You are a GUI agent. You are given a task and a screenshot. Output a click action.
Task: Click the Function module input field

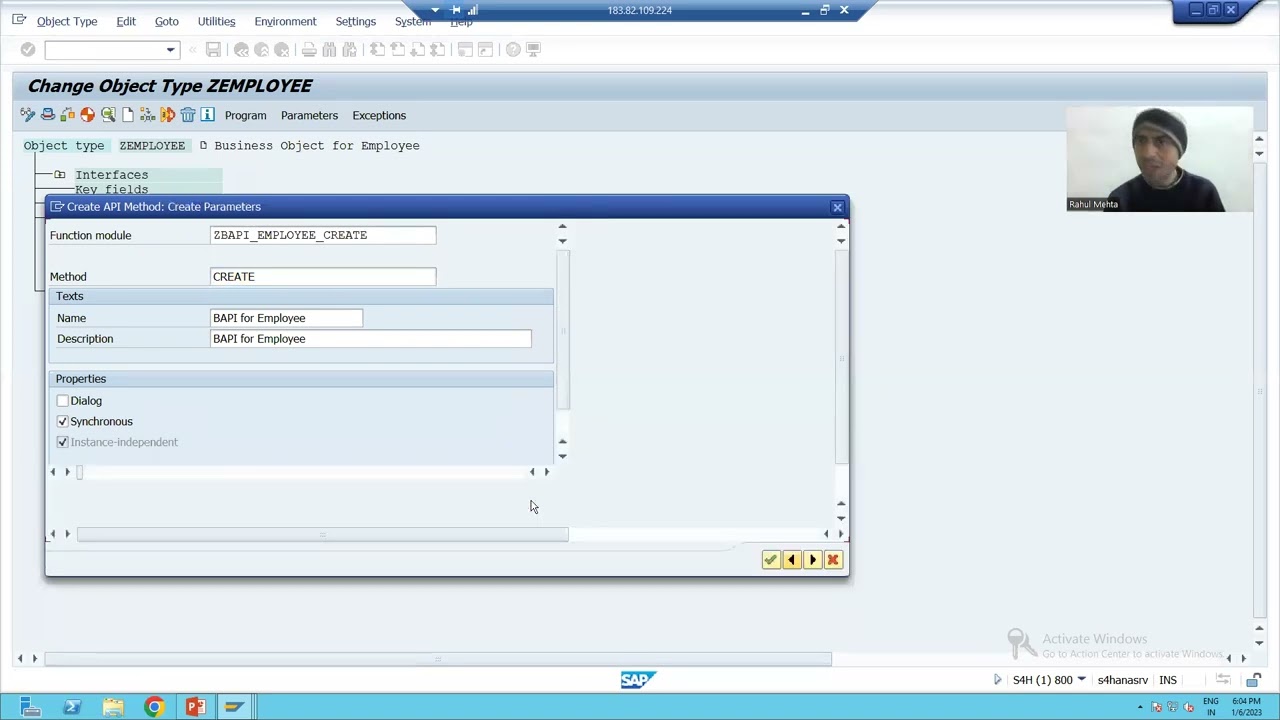click(323, 235)
